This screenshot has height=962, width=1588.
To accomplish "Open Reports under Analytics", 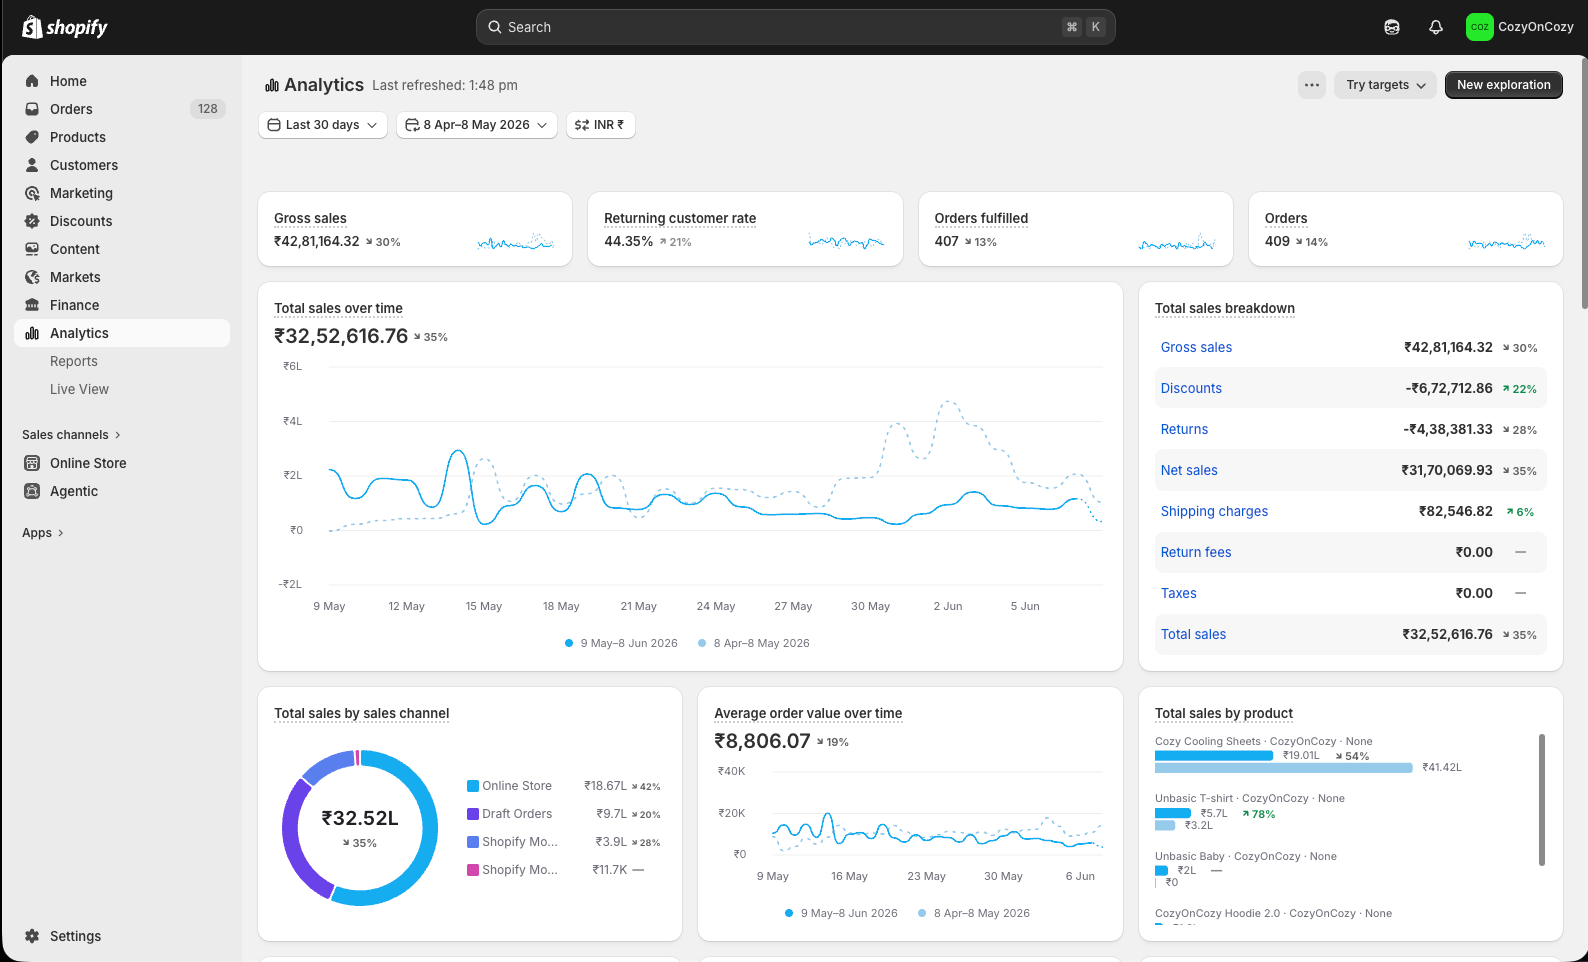I will click(74, 361).
